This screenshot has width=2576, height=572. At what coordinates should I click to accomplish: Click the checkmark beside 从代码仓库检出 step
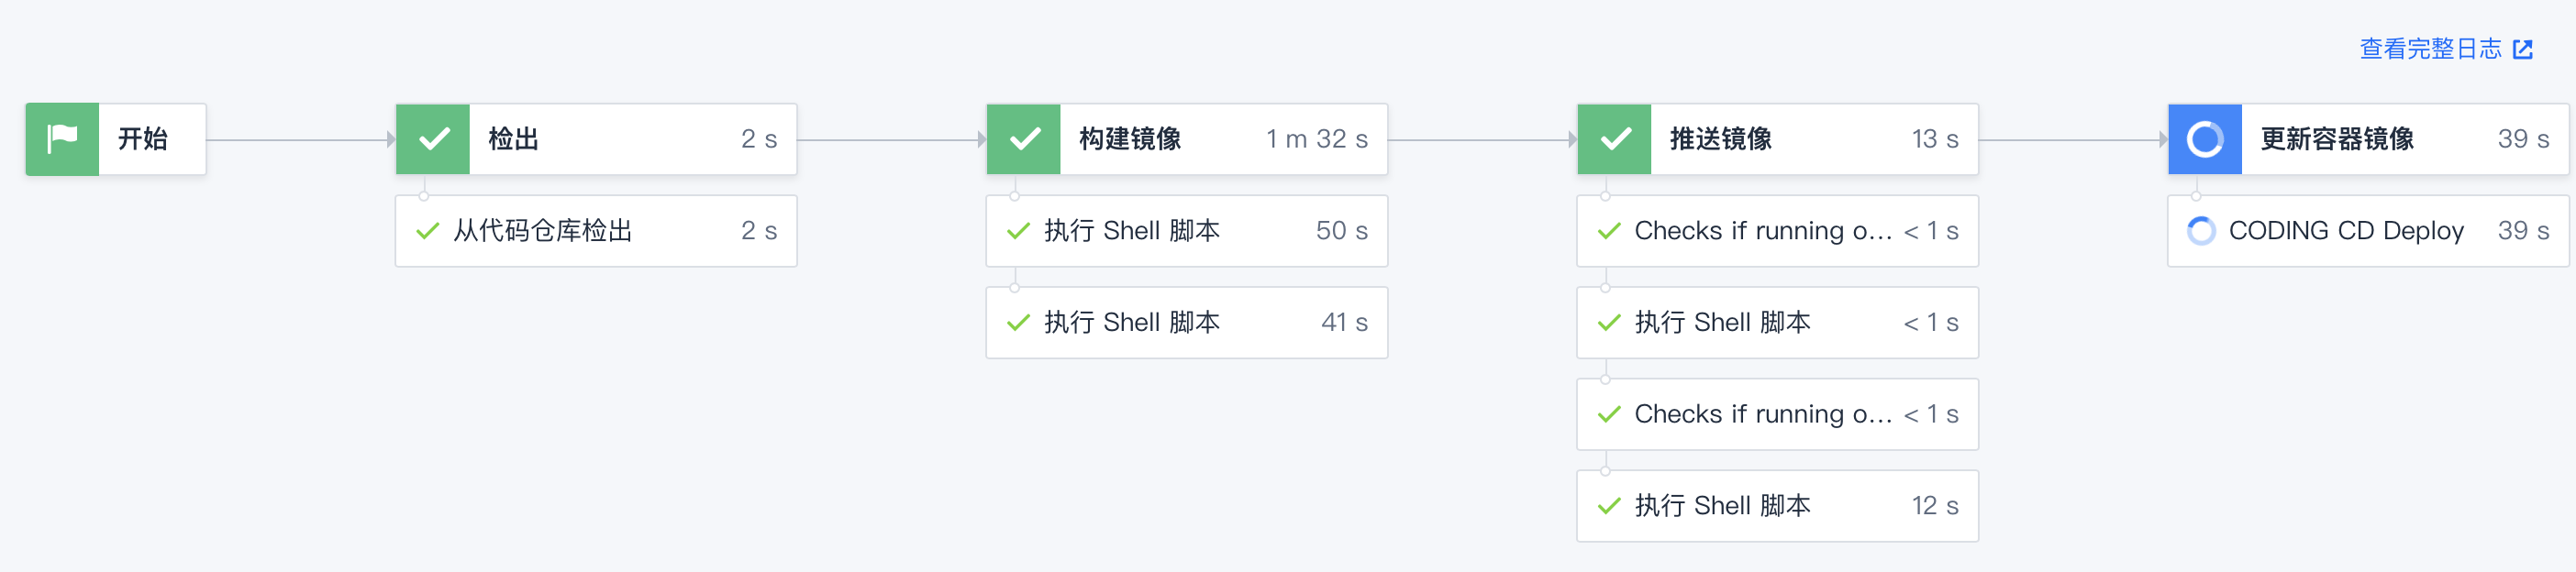click(425, 231)
